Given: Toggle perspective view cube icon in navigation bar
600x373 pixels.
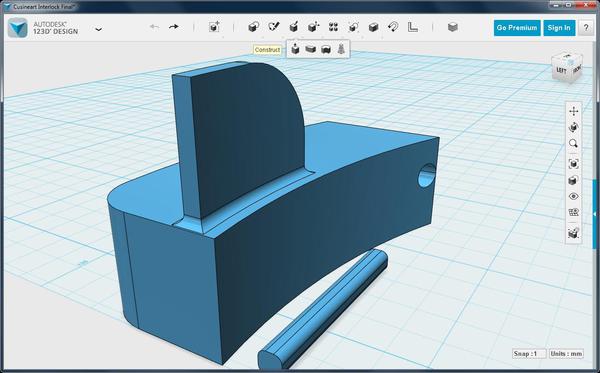Looking at the screenshot, I should pos(573,180).
